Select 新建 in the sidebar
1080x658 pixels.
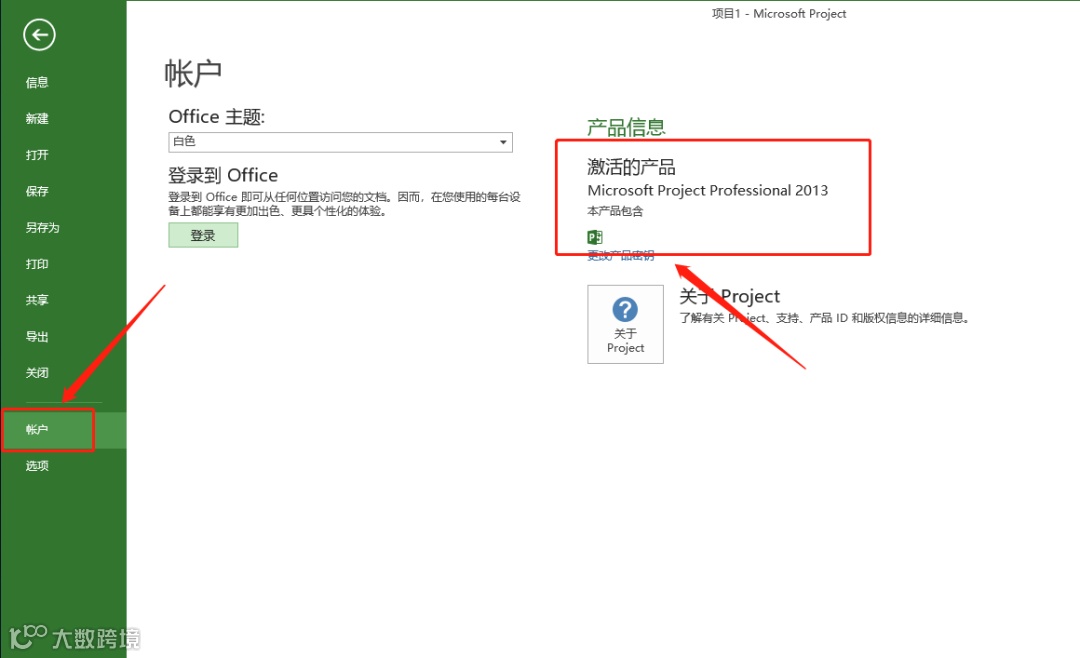point(37,119)
